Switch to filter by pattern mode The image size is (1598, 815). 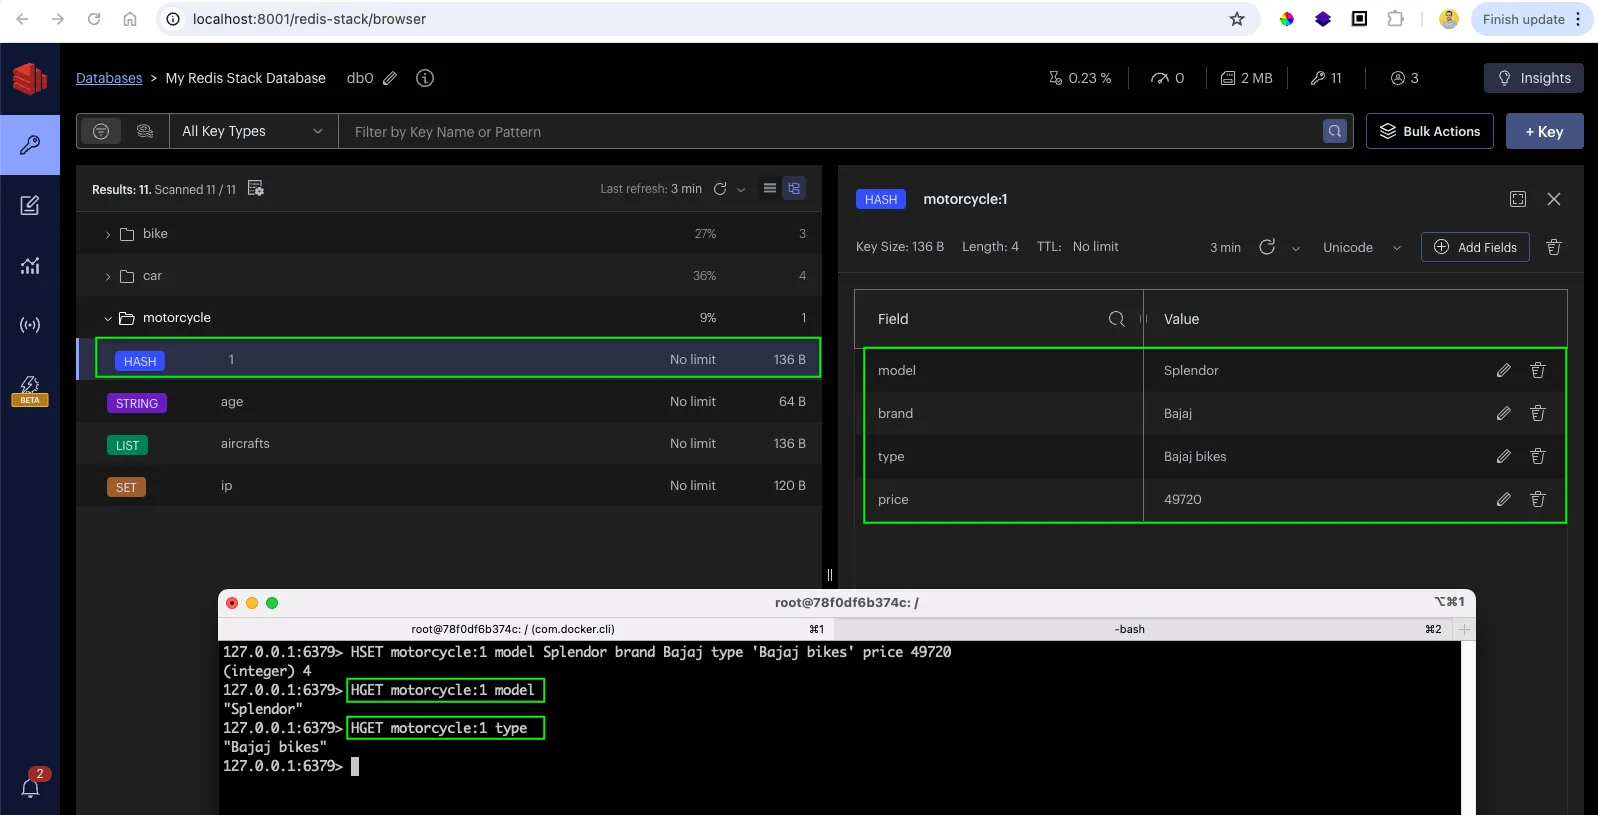[x=101, y=131]
